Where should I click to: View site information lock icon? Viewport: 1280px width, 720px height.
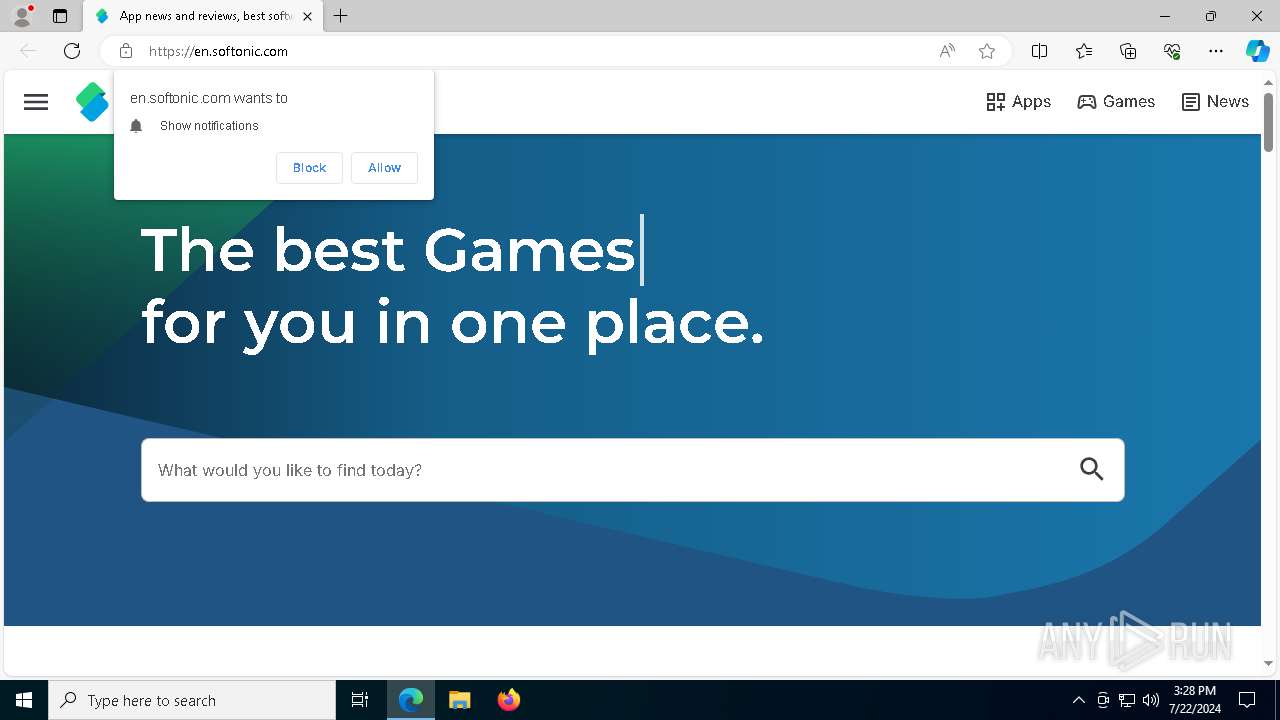click(x=126, y=51)
